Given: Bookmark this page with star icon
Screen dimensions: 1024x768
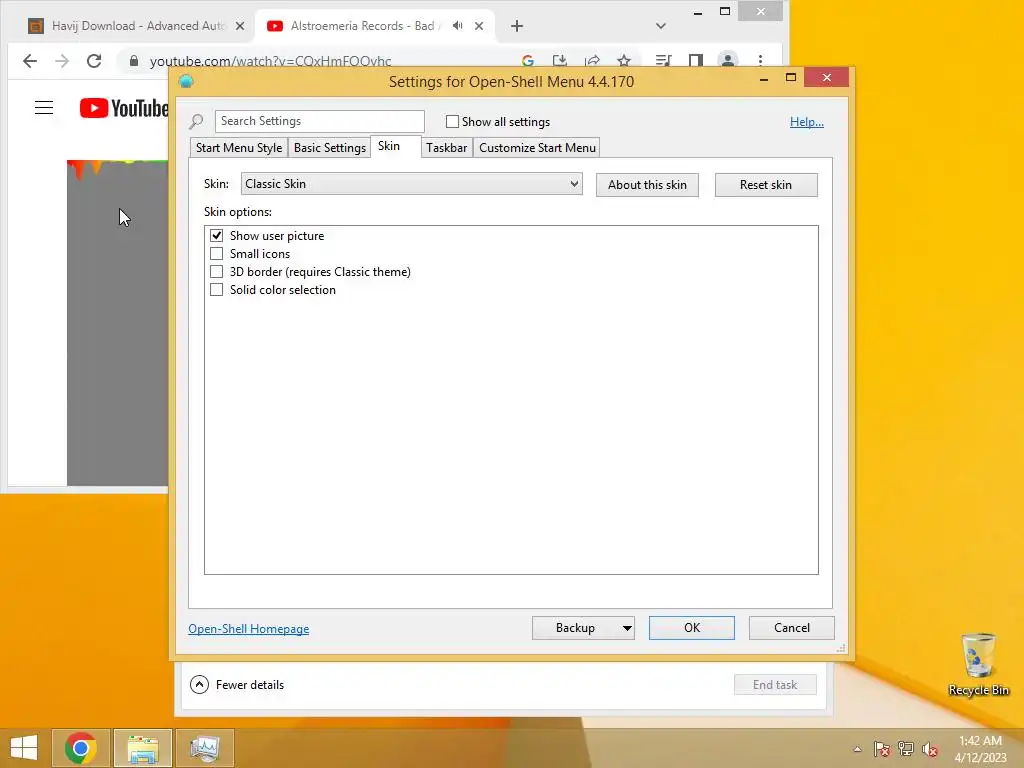Looking at the screenshot, I should click(x=624, y=61).
